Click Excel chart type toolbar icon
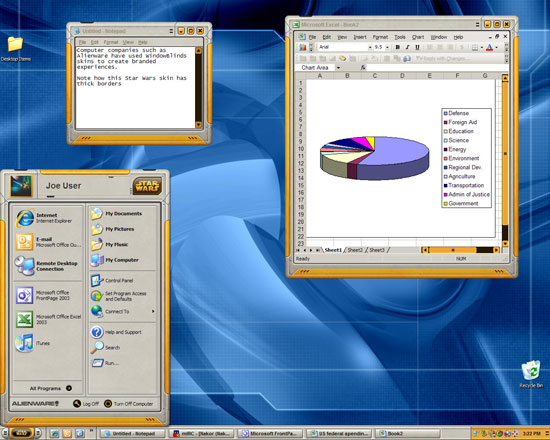The image size is (550, 440). 302,47
